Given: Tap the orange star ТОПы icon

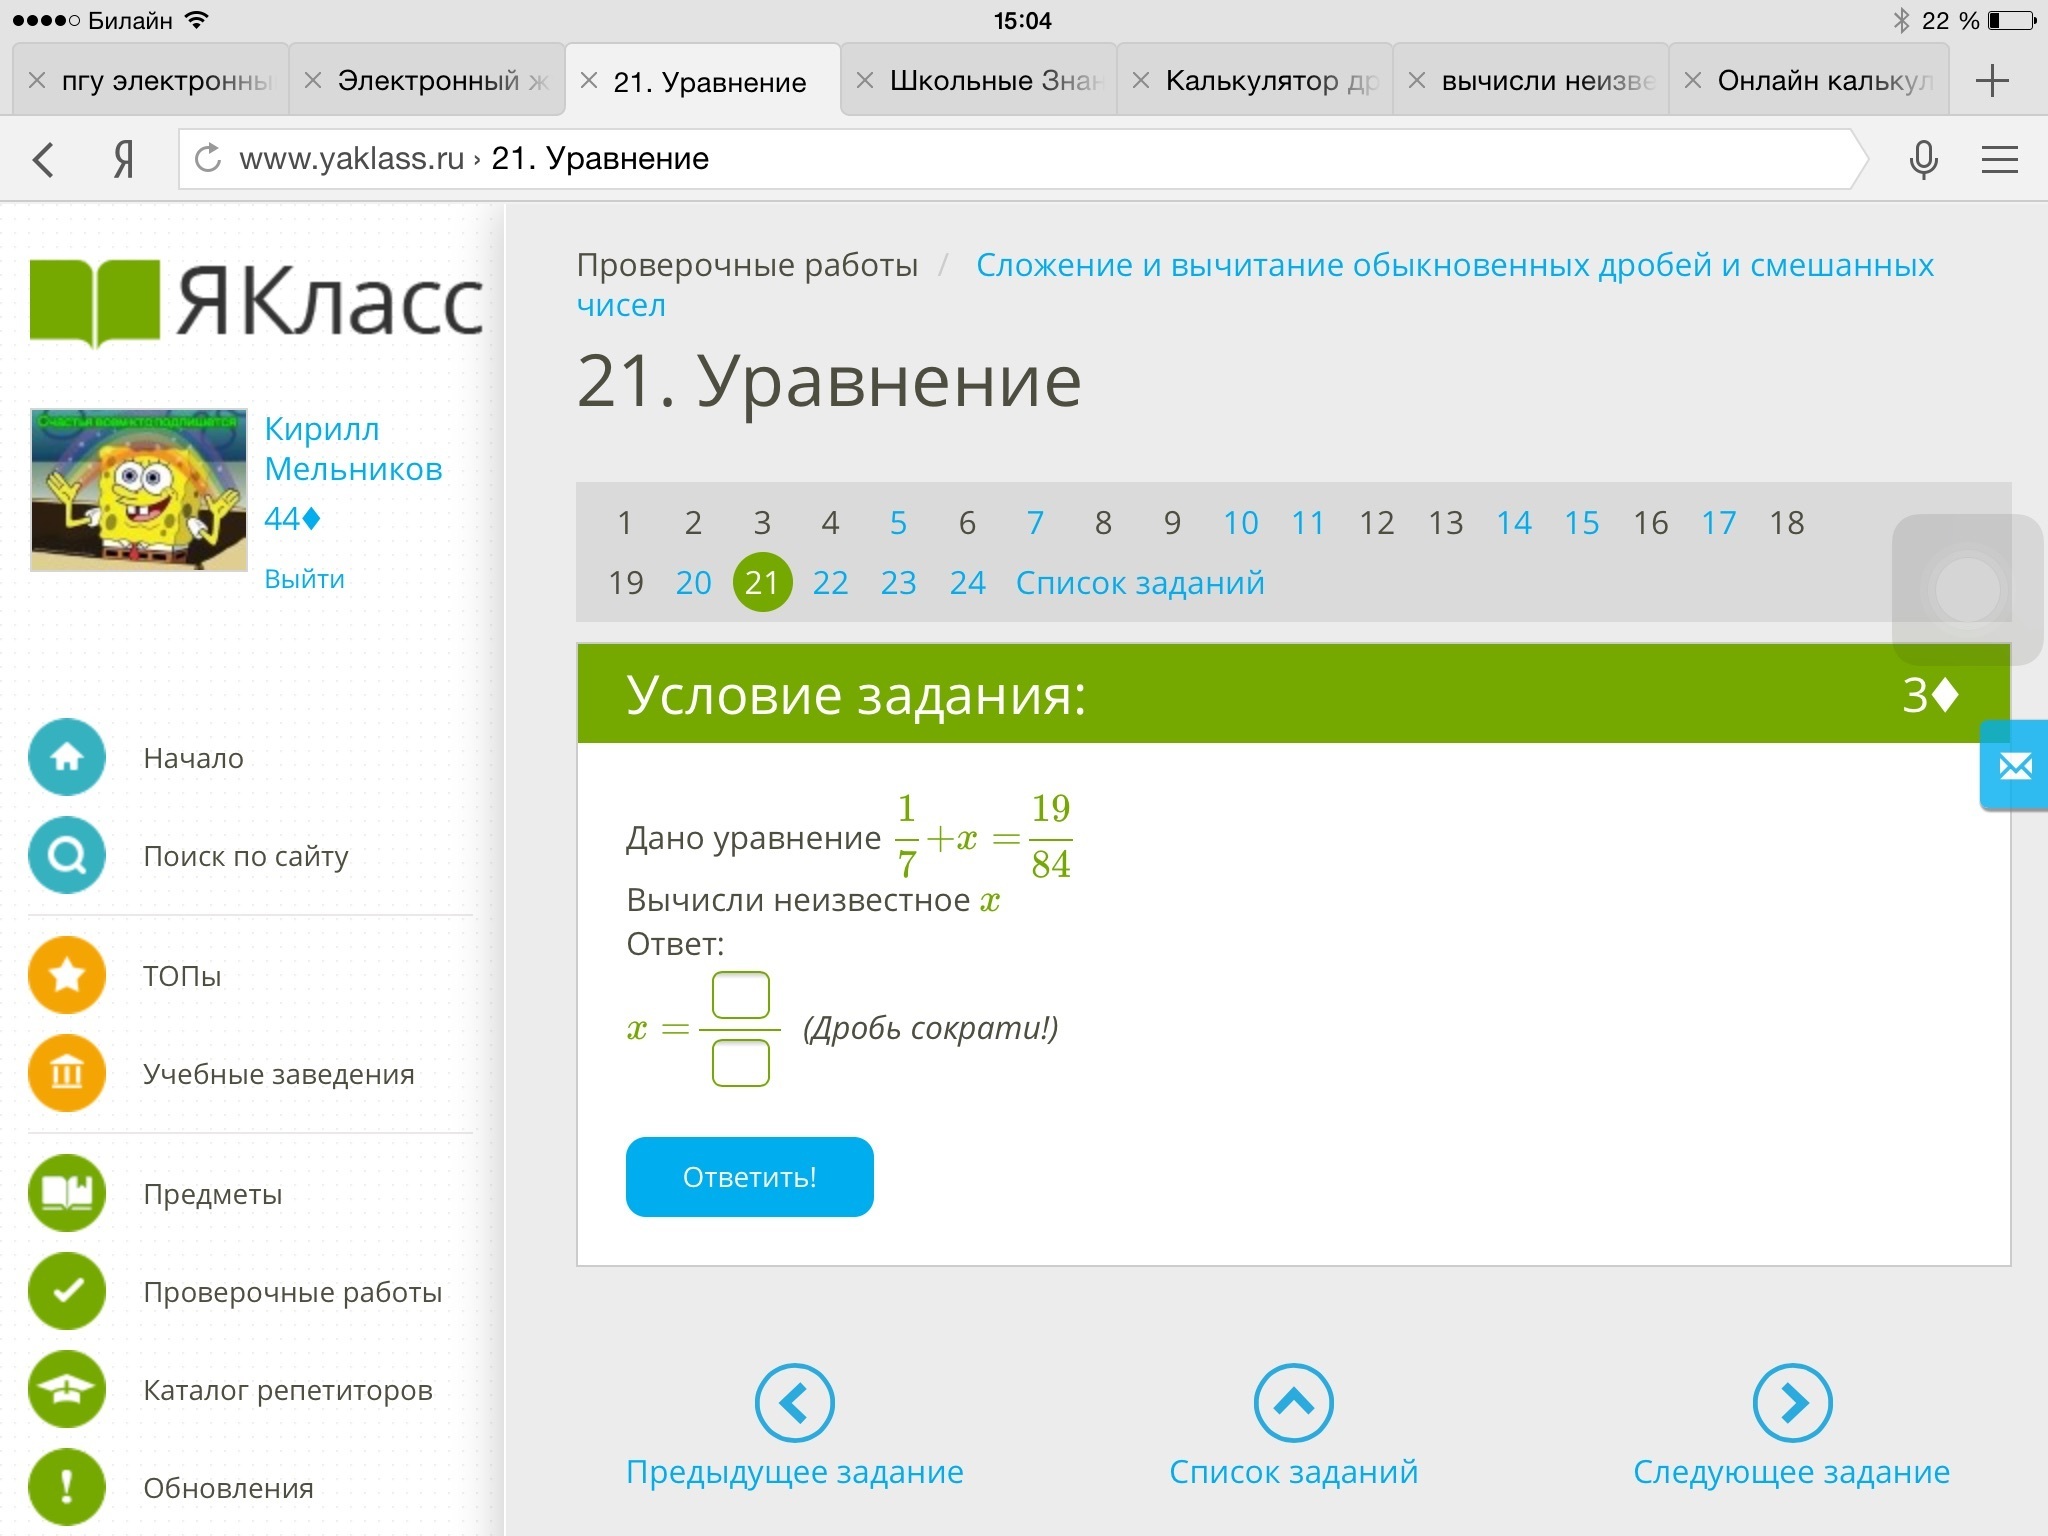Looking at the screenshot, I should click(67, 974).
